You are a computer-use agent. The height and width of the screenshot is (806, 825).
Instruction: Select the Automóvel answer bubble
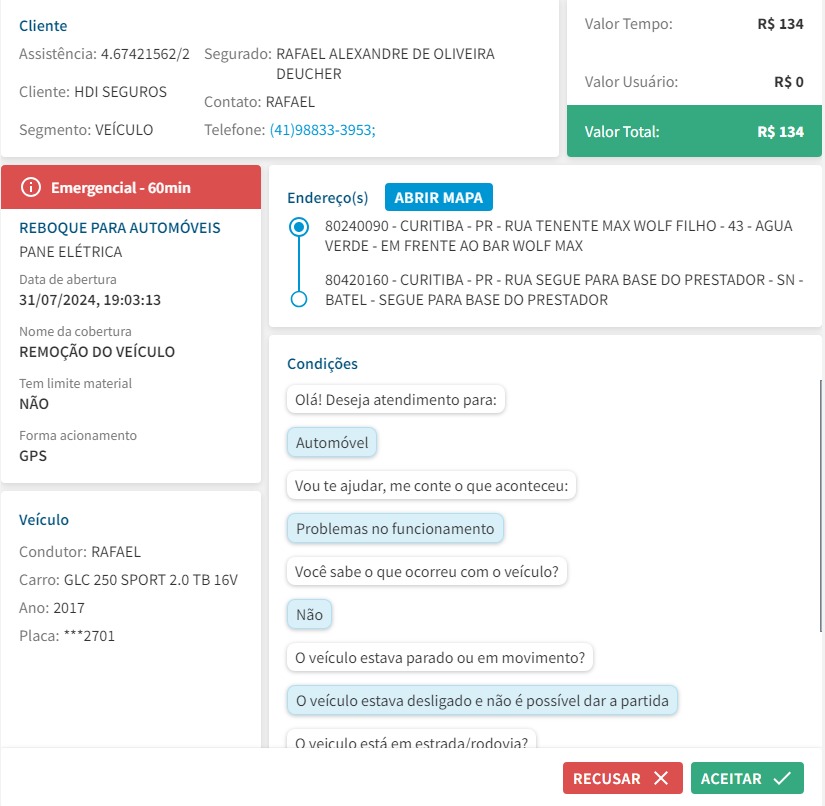point(332,442)
